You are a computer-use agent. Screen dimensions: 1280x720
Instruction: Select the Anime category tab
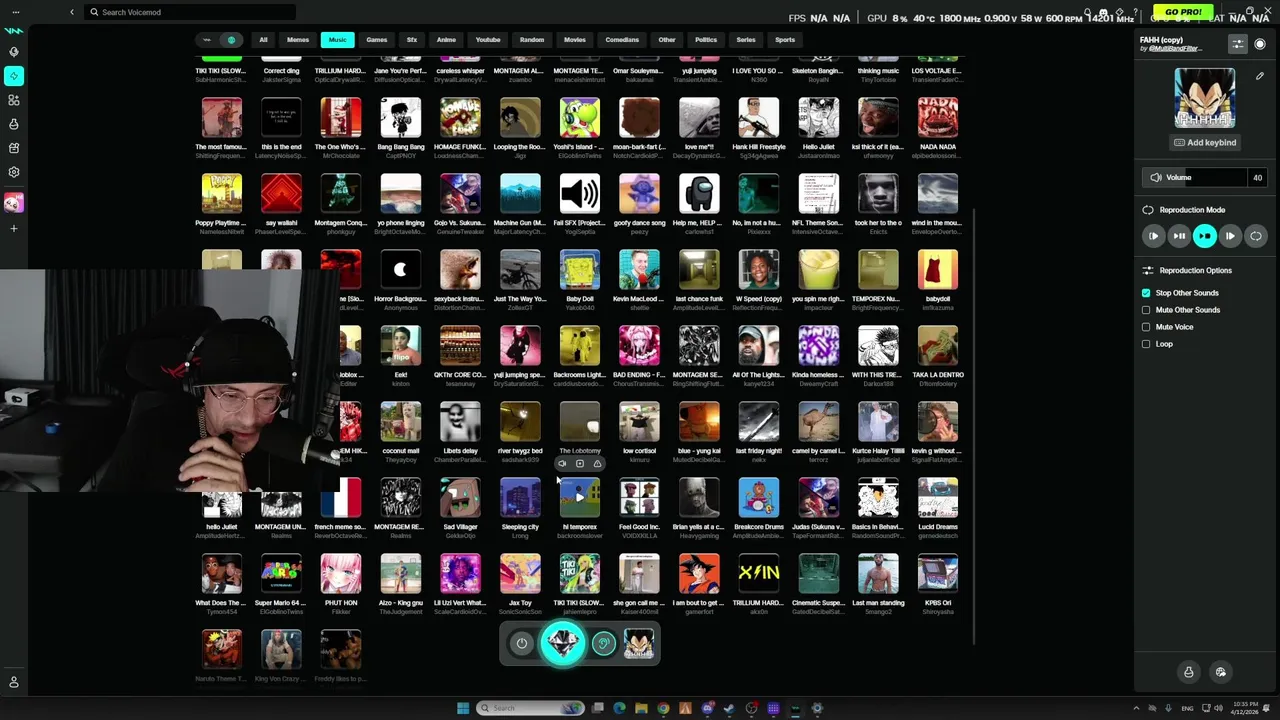446,40
